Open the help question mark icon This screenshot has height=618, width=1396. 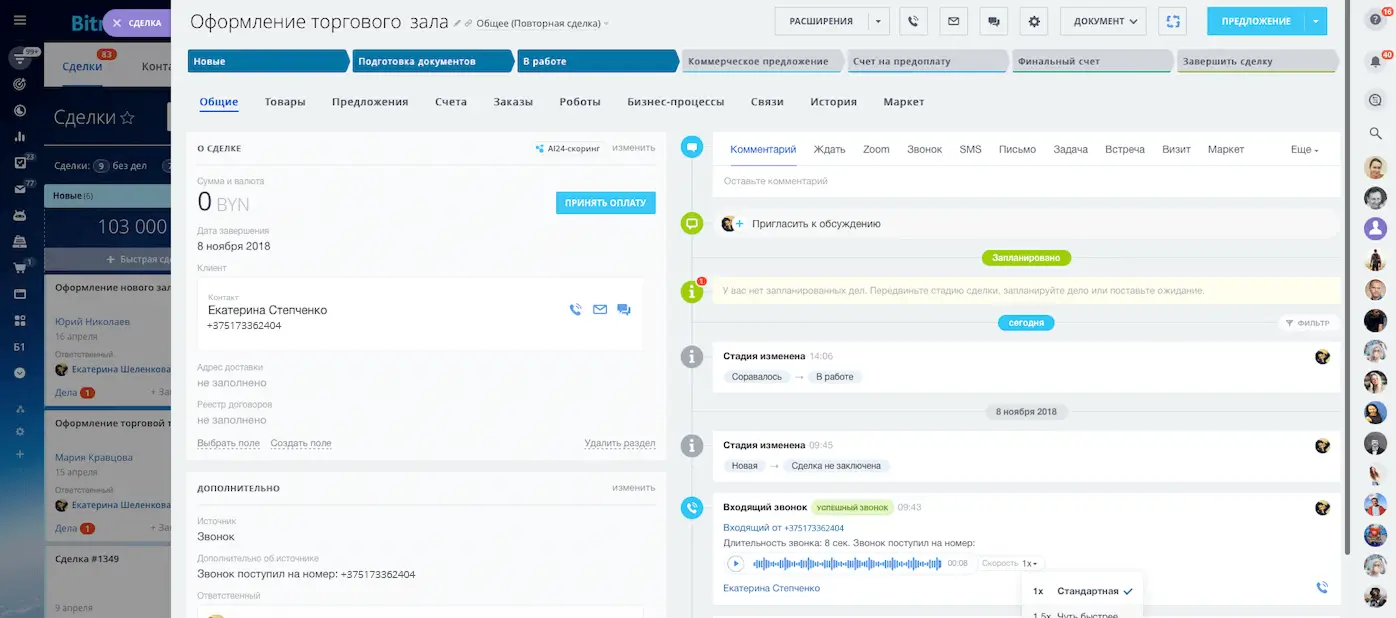1375,20
